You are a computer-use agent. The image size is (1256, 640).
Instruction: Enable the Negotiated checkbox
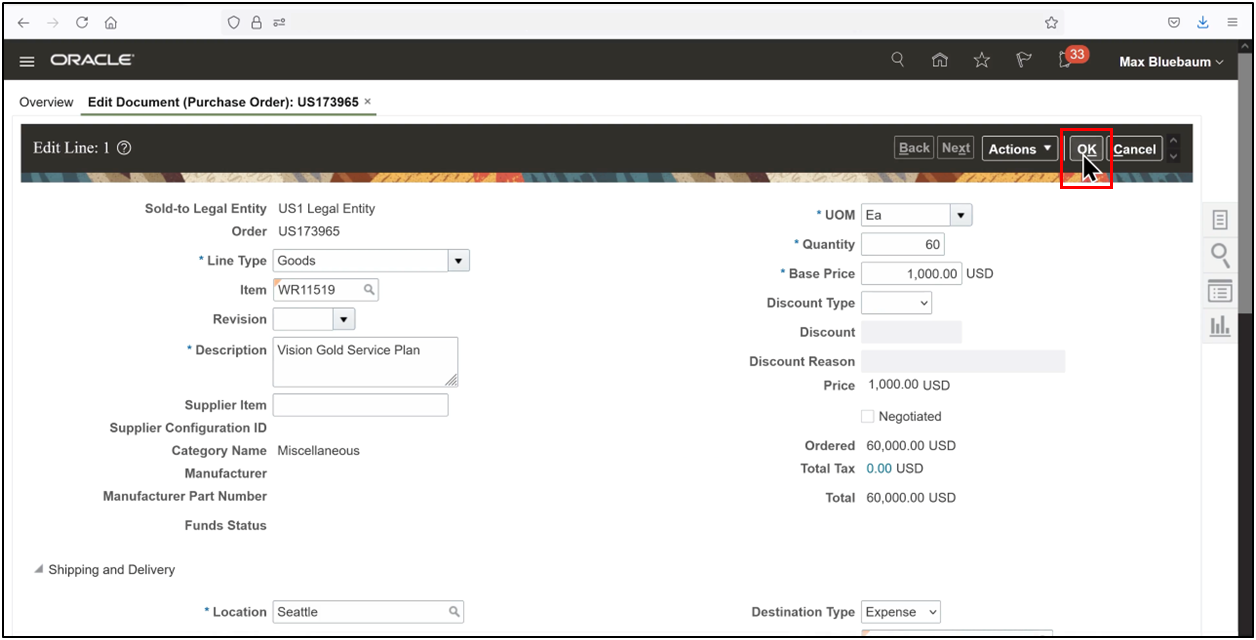coord(867,416)
